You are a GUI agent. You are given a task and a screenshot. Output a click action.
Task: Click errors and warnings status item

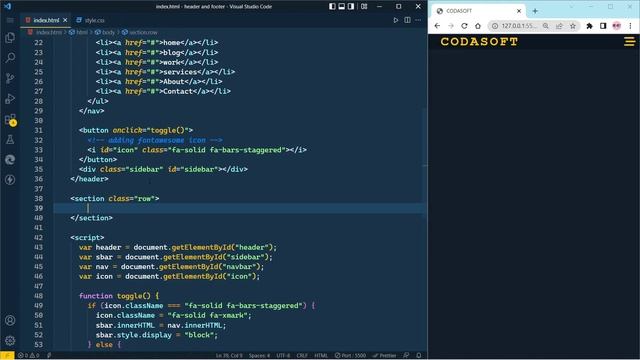tap(29, 356)
